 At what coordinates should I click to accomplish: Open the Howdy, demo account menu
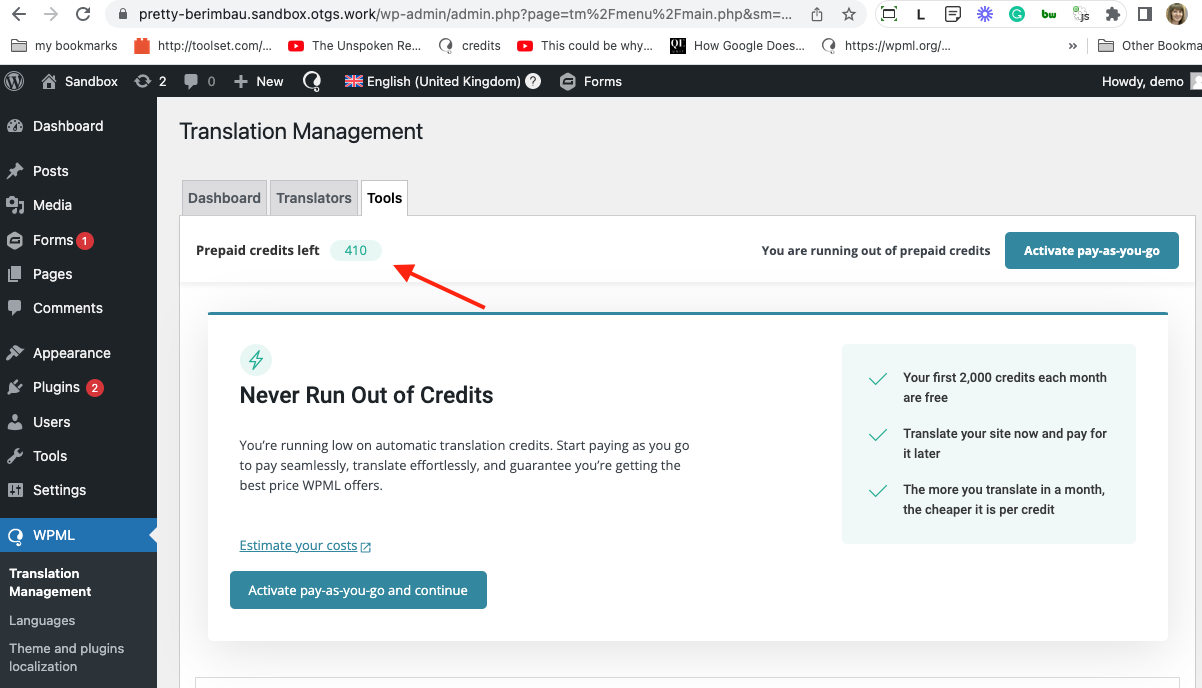click(x=1151, y=81)
